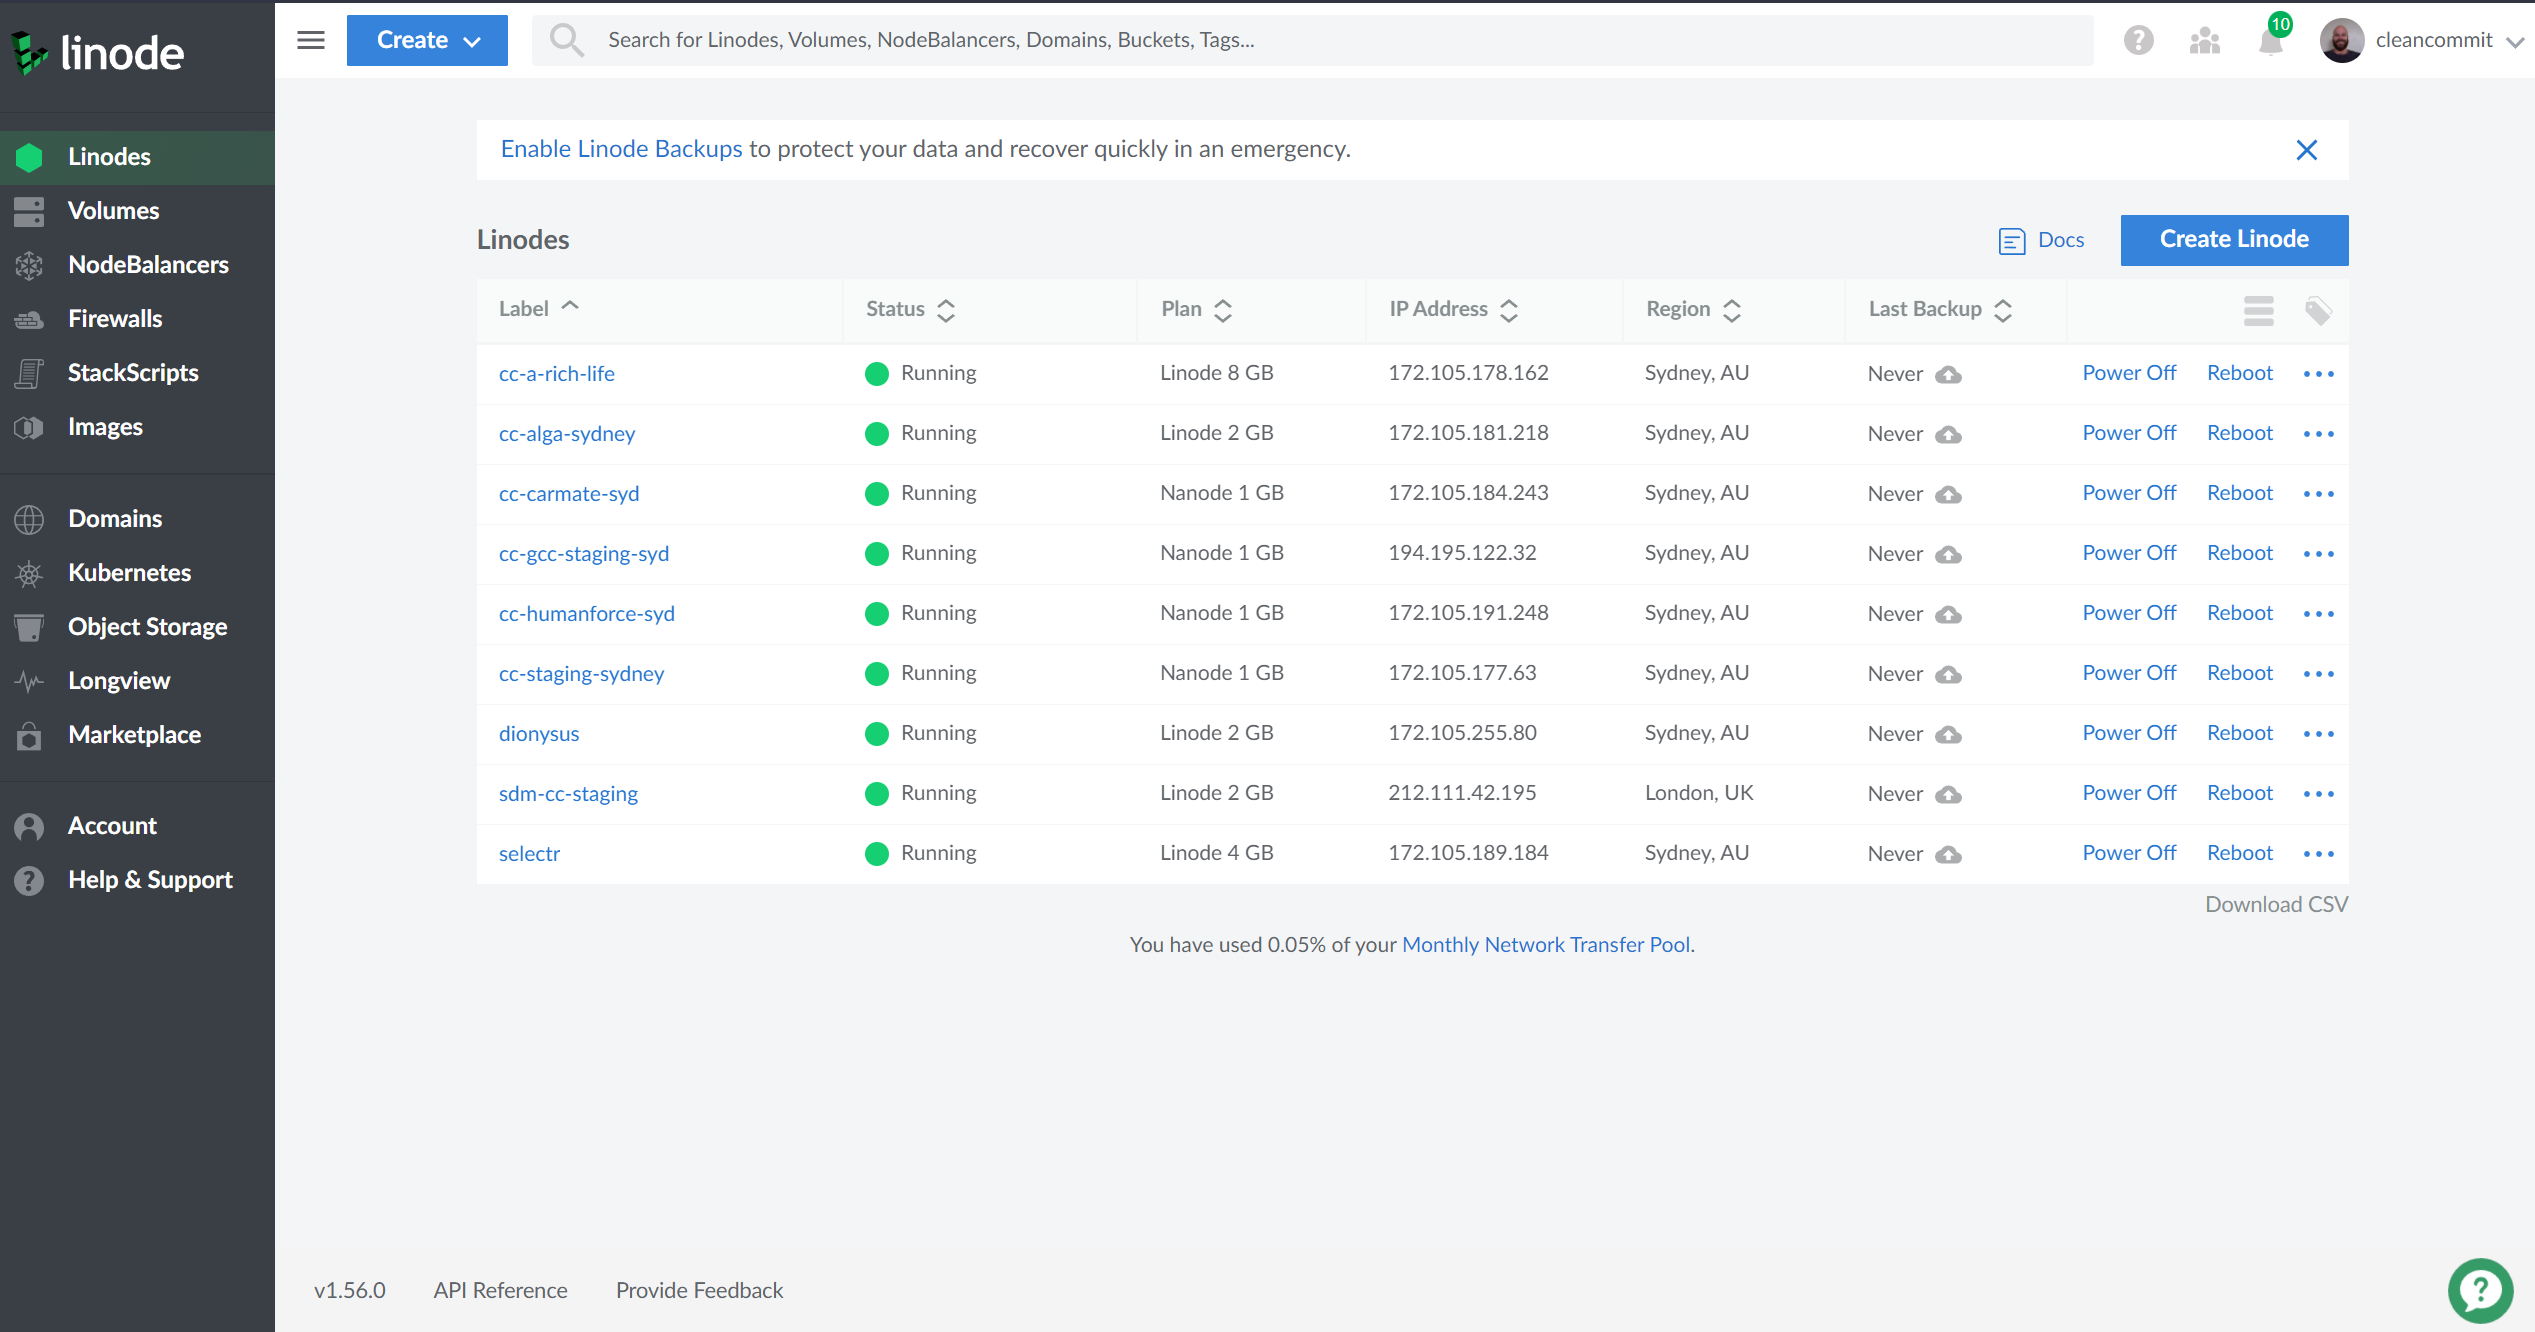Click the v1.56.0 version link
This screenshot has width=2535, height=1332.
tap(349, 1291)
